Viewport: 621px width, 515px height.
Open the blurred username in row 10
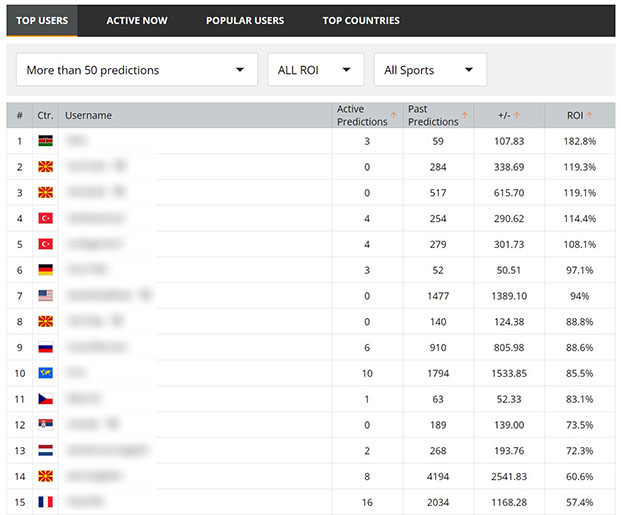point(76,373)
